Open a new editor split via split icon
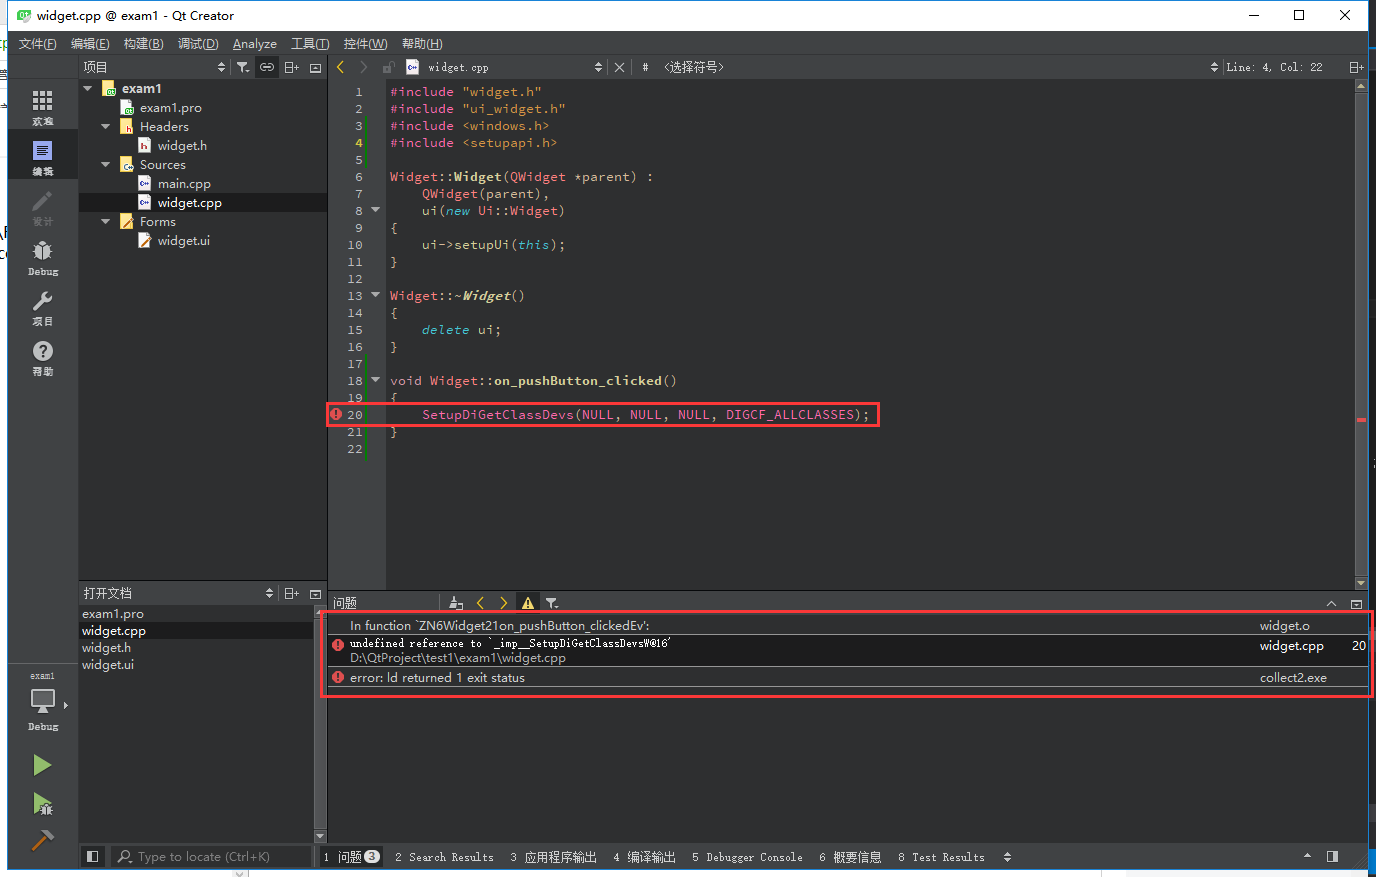 [1355, 67]
